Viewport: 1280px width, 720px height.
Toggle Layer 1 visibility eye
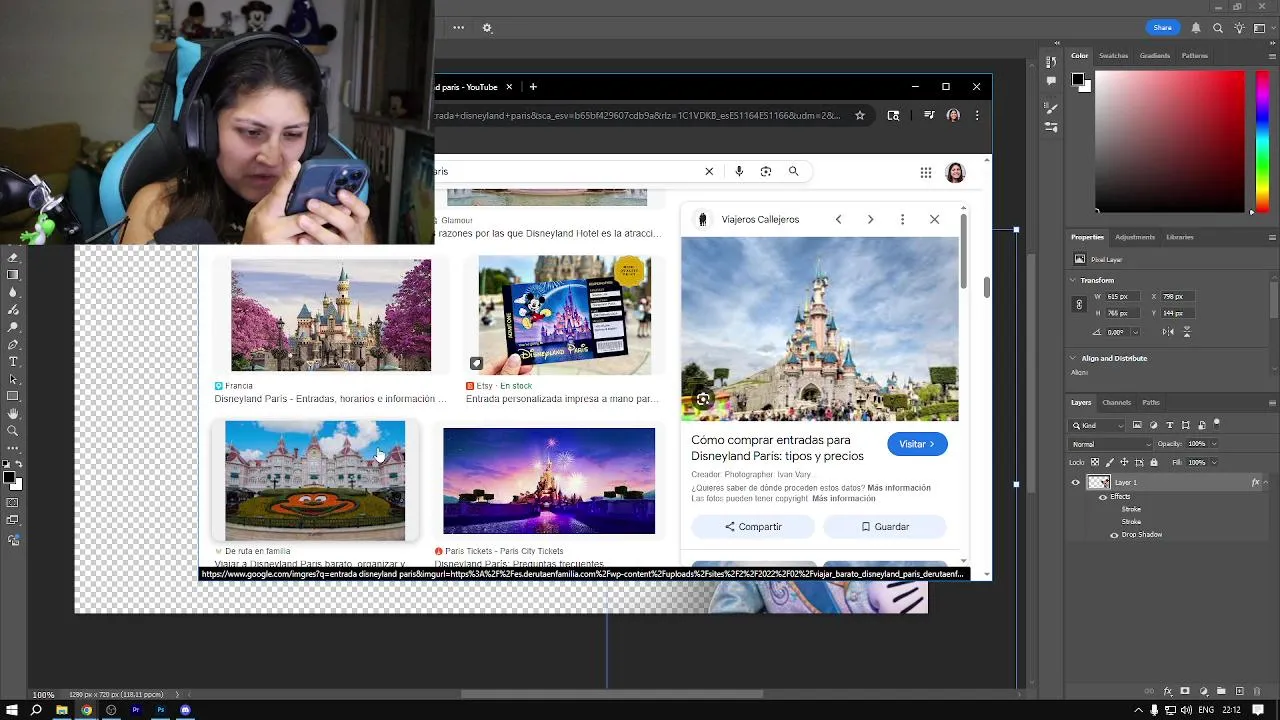[1076, 482]
